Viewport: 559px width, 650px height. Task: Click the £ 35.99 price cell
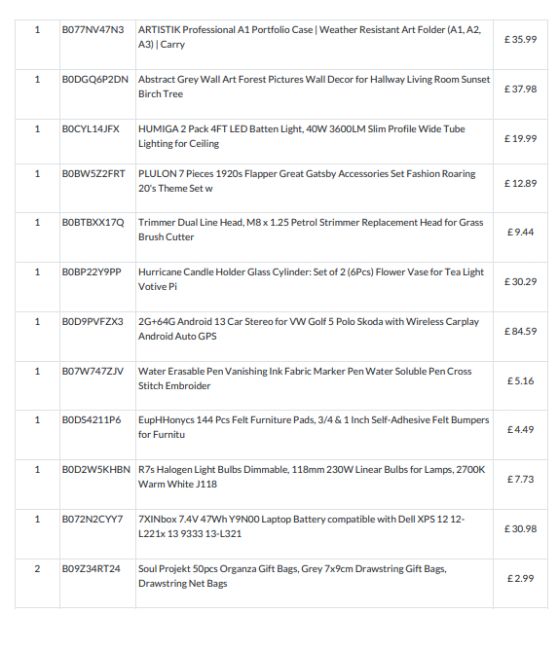520,39
